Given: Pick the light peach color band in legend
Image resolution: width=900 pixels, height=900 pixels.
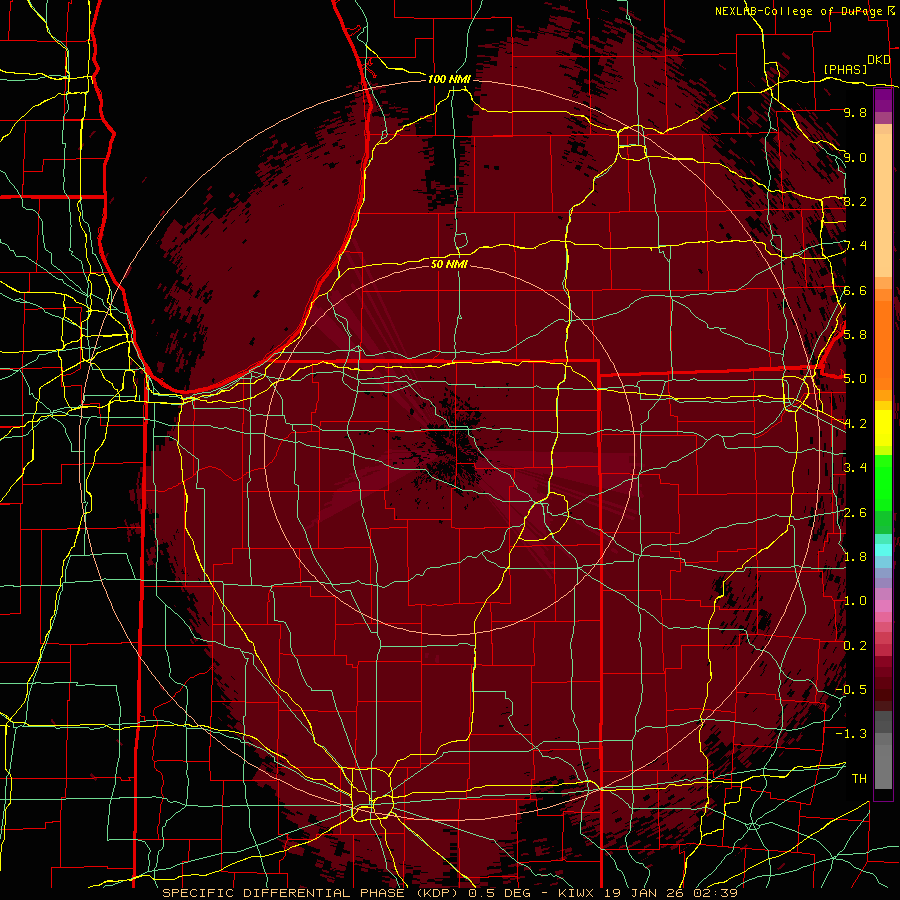Looking at the screenshot, I should point(883,205).
